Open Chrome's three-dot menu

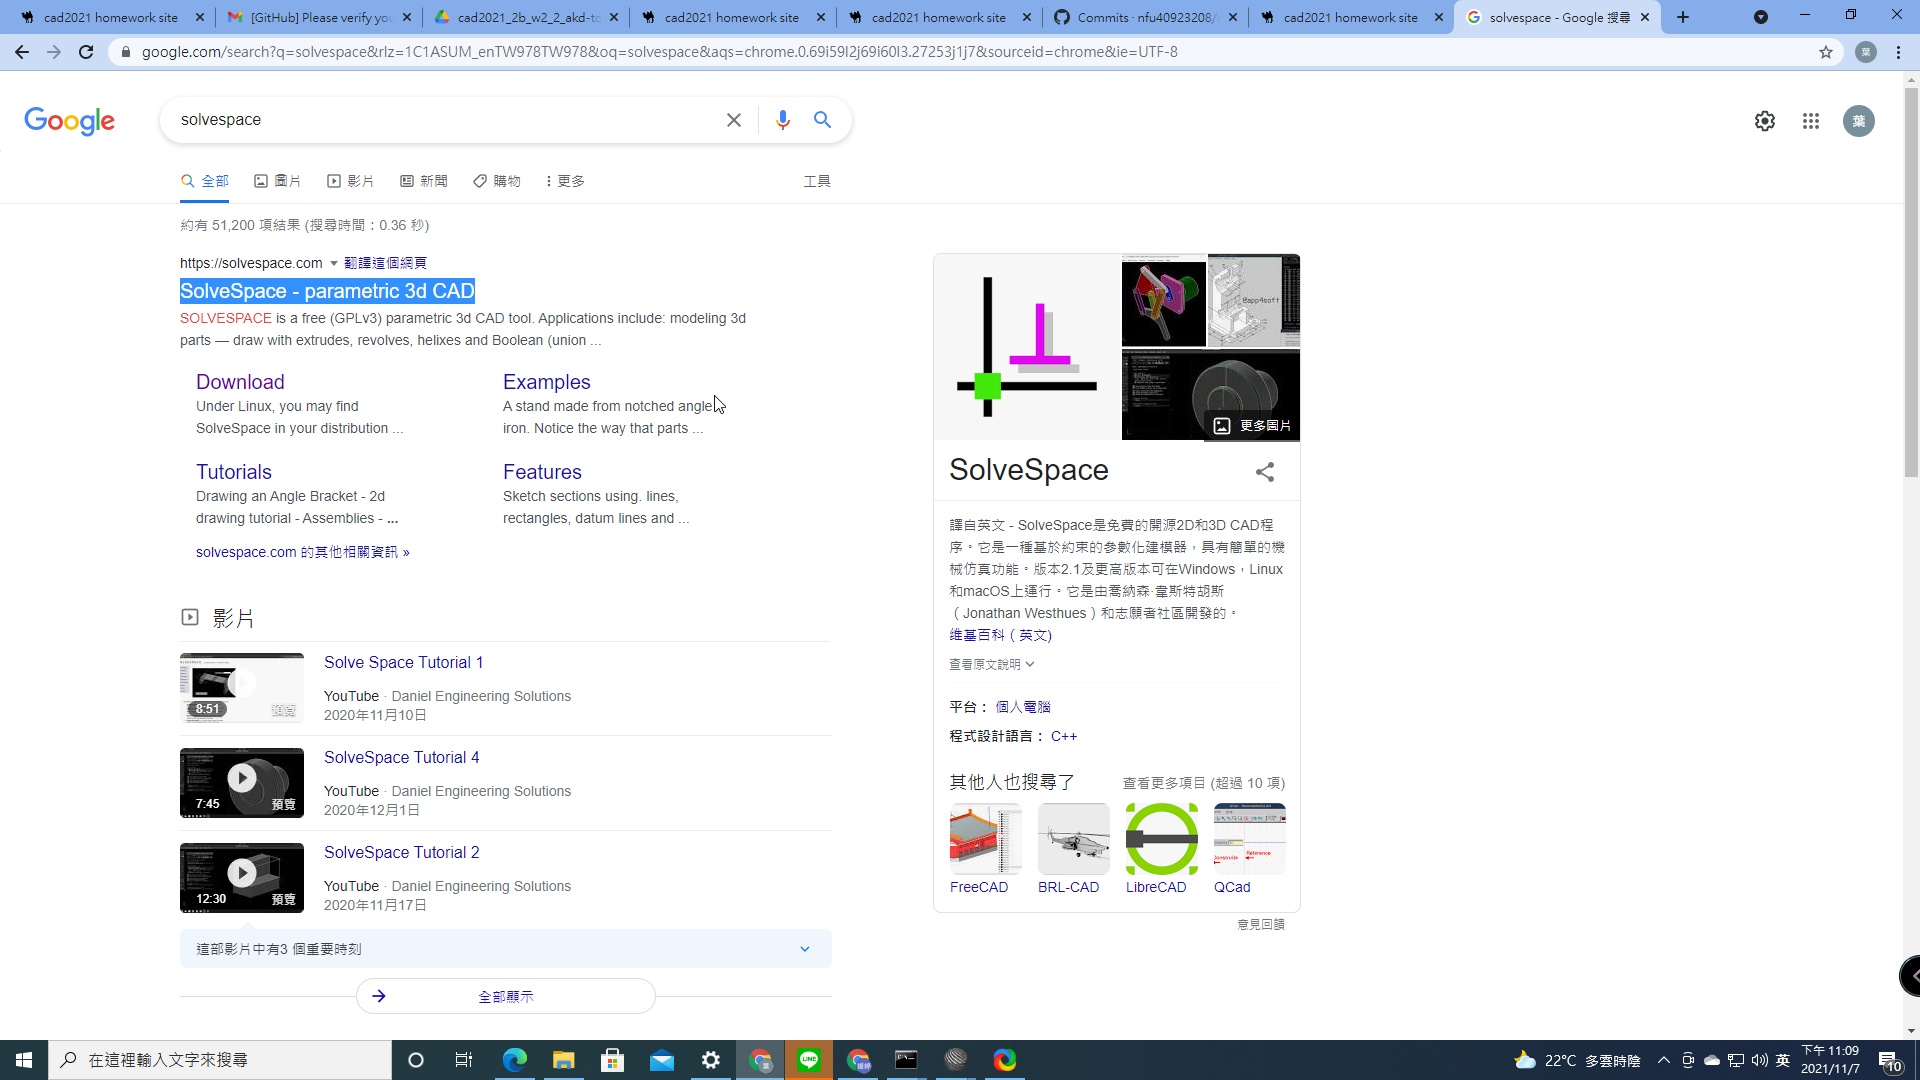point(1899,52)
